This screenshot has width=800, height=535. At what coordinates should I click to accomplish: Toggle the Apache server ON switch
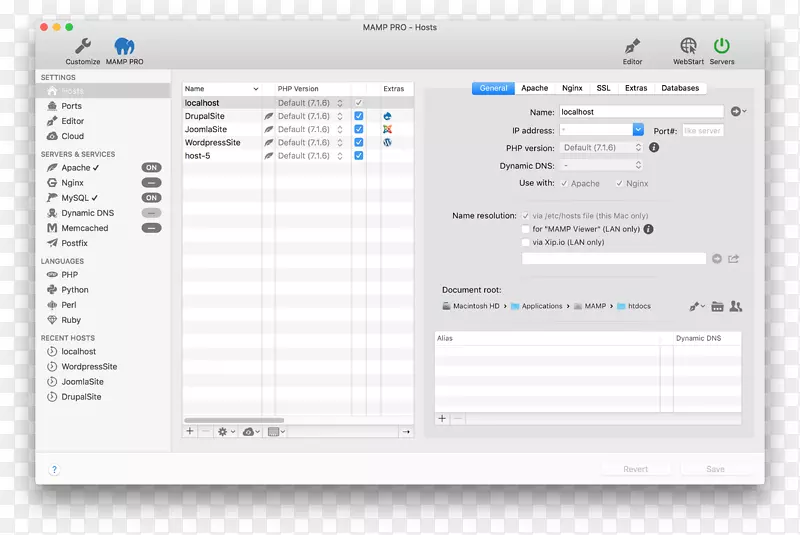click(x=151, y=168)
